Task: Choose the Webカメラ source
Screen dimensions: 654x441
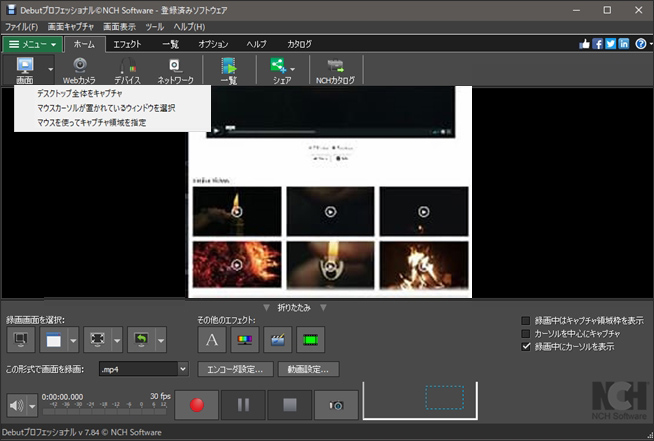Action: [x=79, y=71]
